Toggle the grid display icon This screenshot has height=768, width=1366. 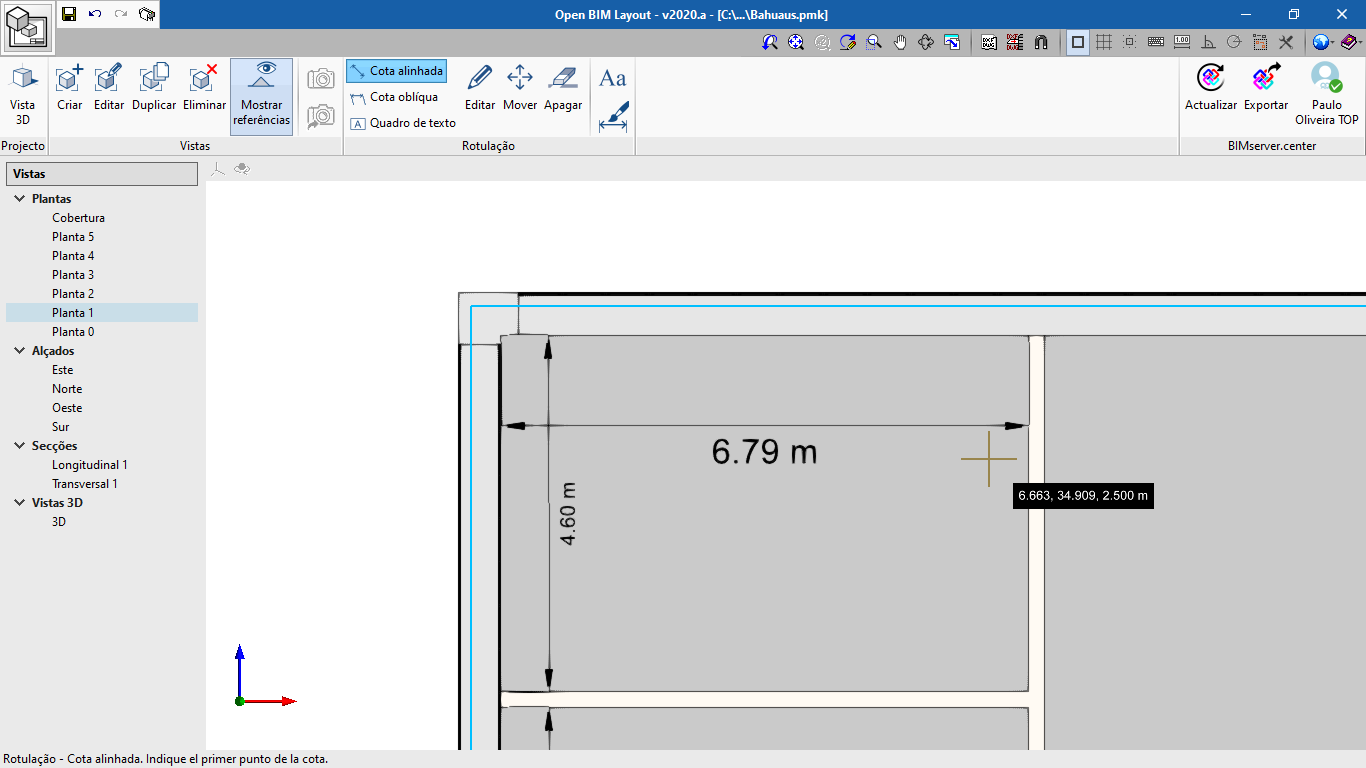click(1102, 44)
